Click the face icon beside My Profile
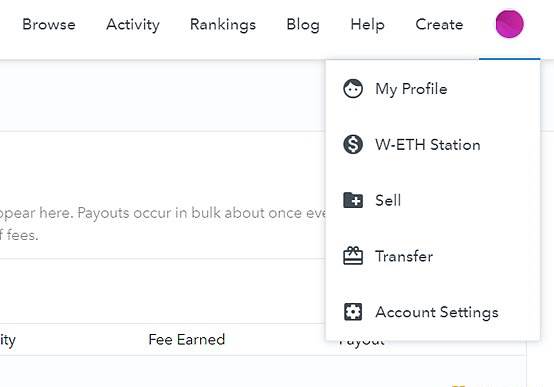This screenshot has width=554, height=387. coord(353,88)
